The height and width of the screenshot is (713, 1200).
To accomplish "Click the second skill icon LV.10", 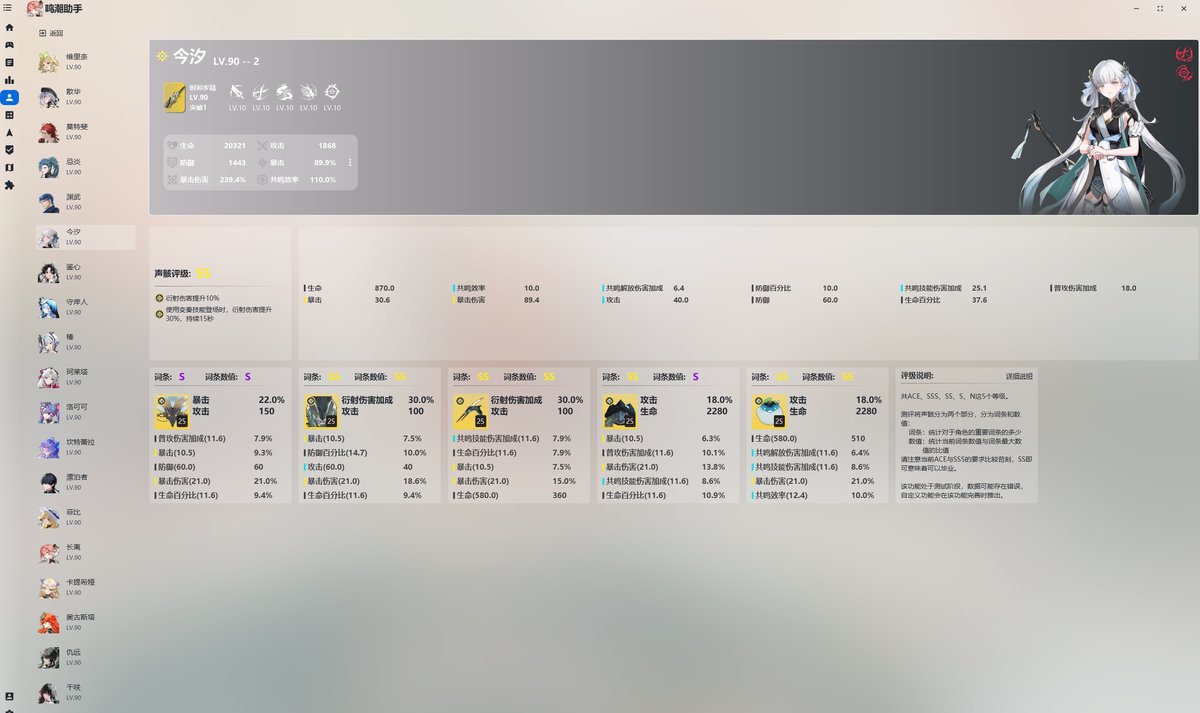I will [x=261, y=92].
